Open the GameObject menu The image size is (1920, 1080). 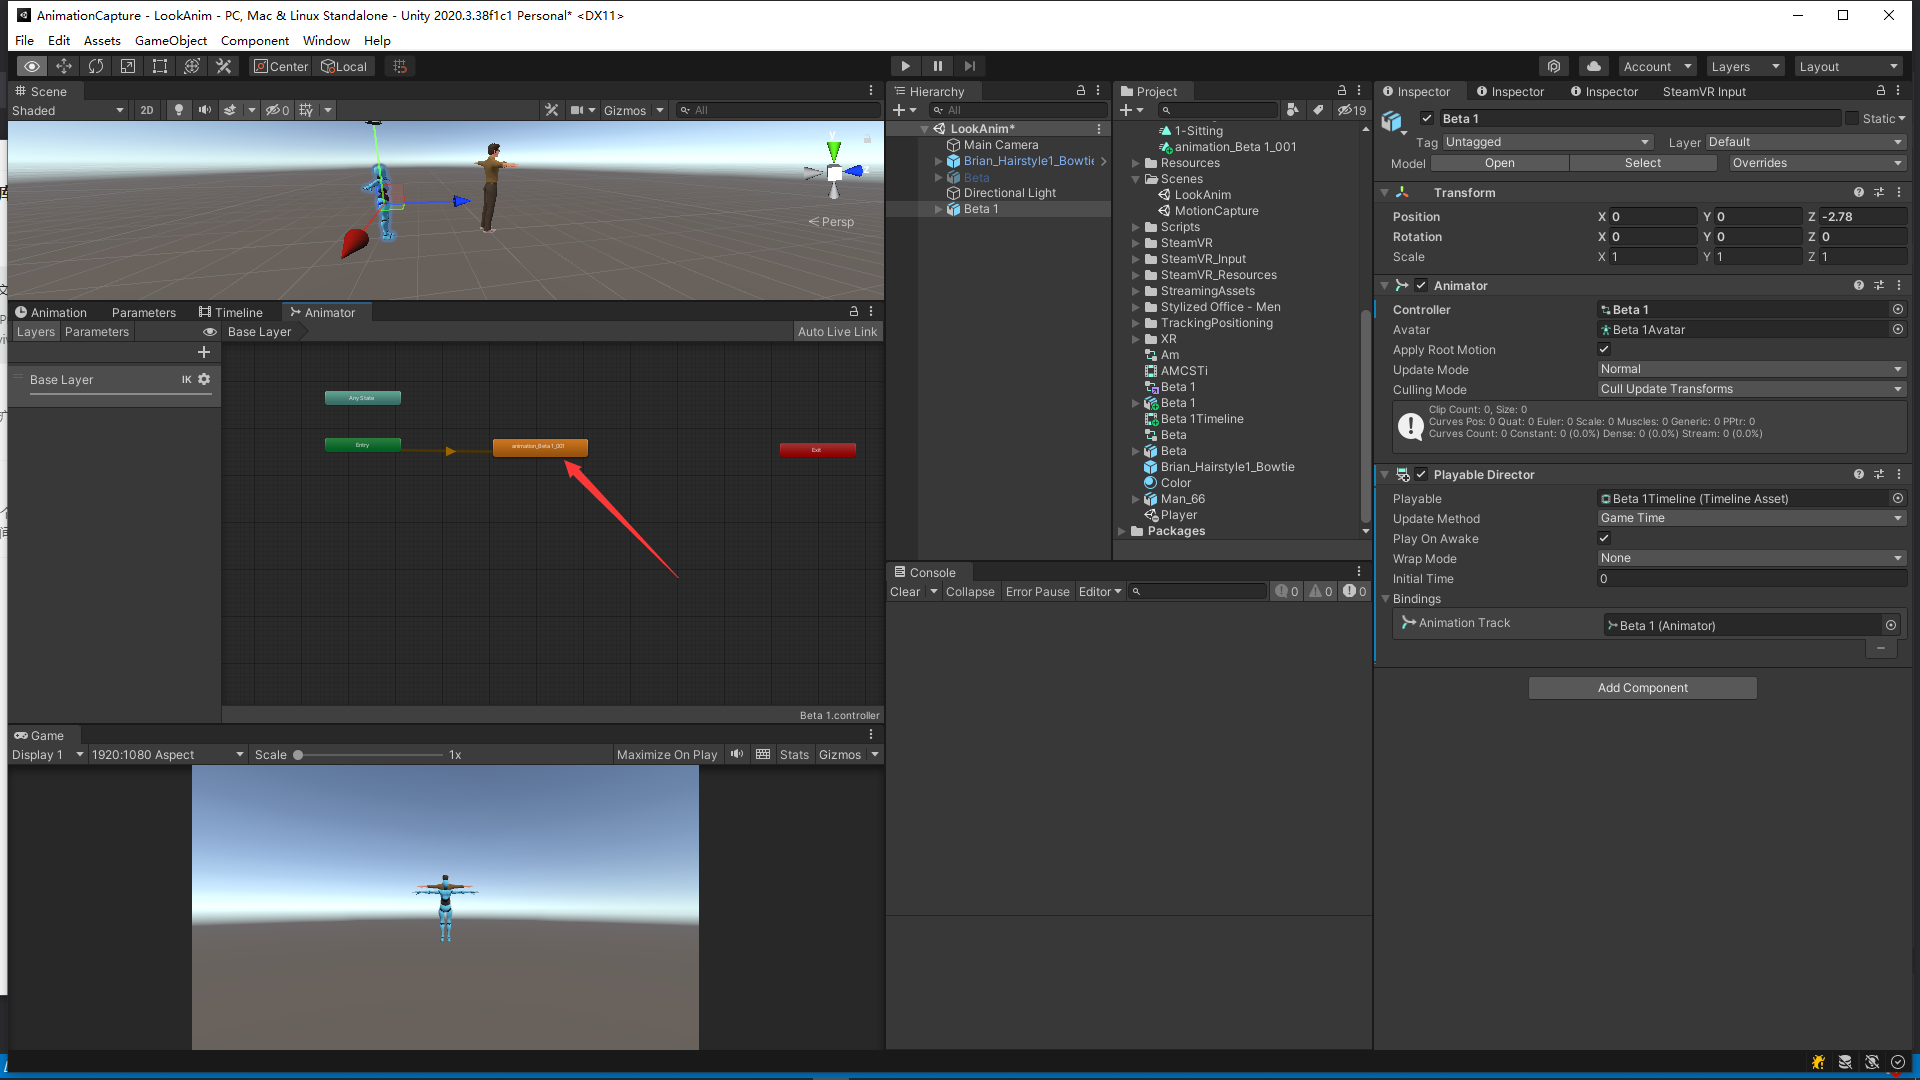[171, 41]
